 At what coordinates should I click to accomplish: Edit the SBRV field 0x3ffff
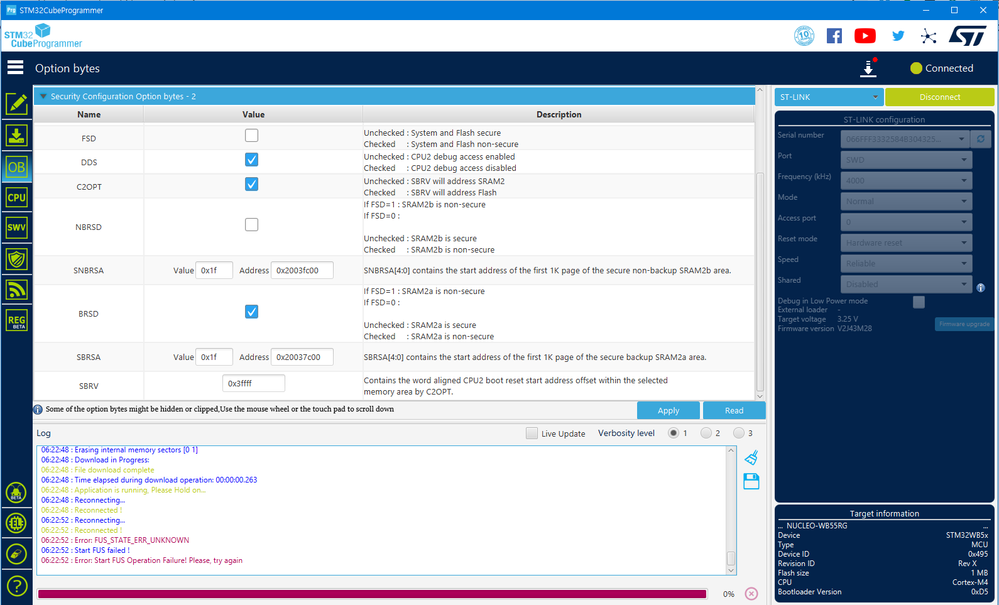(x=254, y=383)
